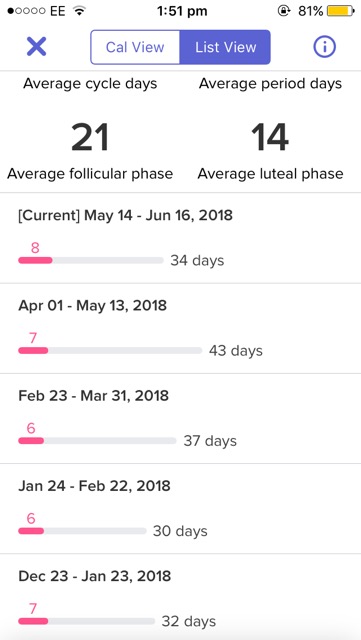Select the List View tab
This screenshot has height=640, width=361.
click(x=225, y=47)
